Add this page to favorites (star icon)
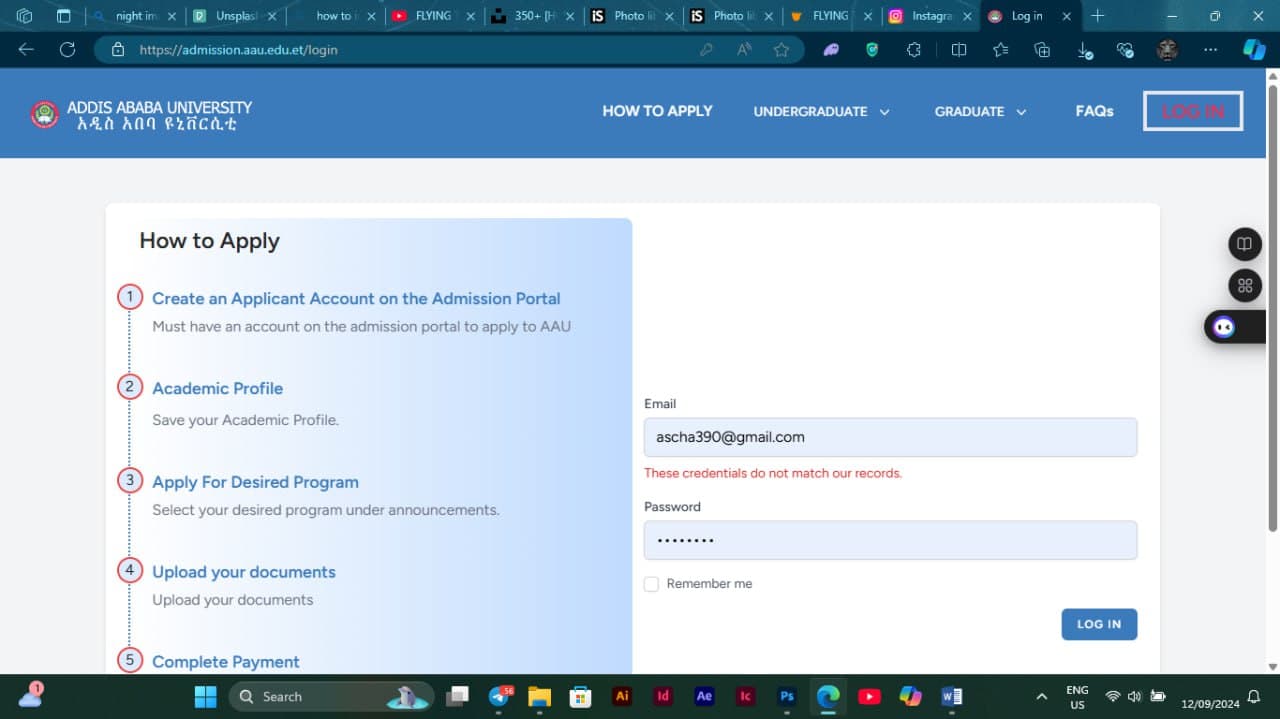 (781, 50)
